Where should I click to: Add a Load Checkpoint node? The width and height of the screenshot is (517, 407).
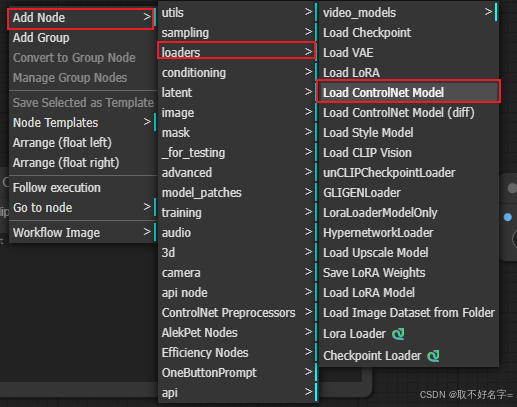[x=409, y=33]
